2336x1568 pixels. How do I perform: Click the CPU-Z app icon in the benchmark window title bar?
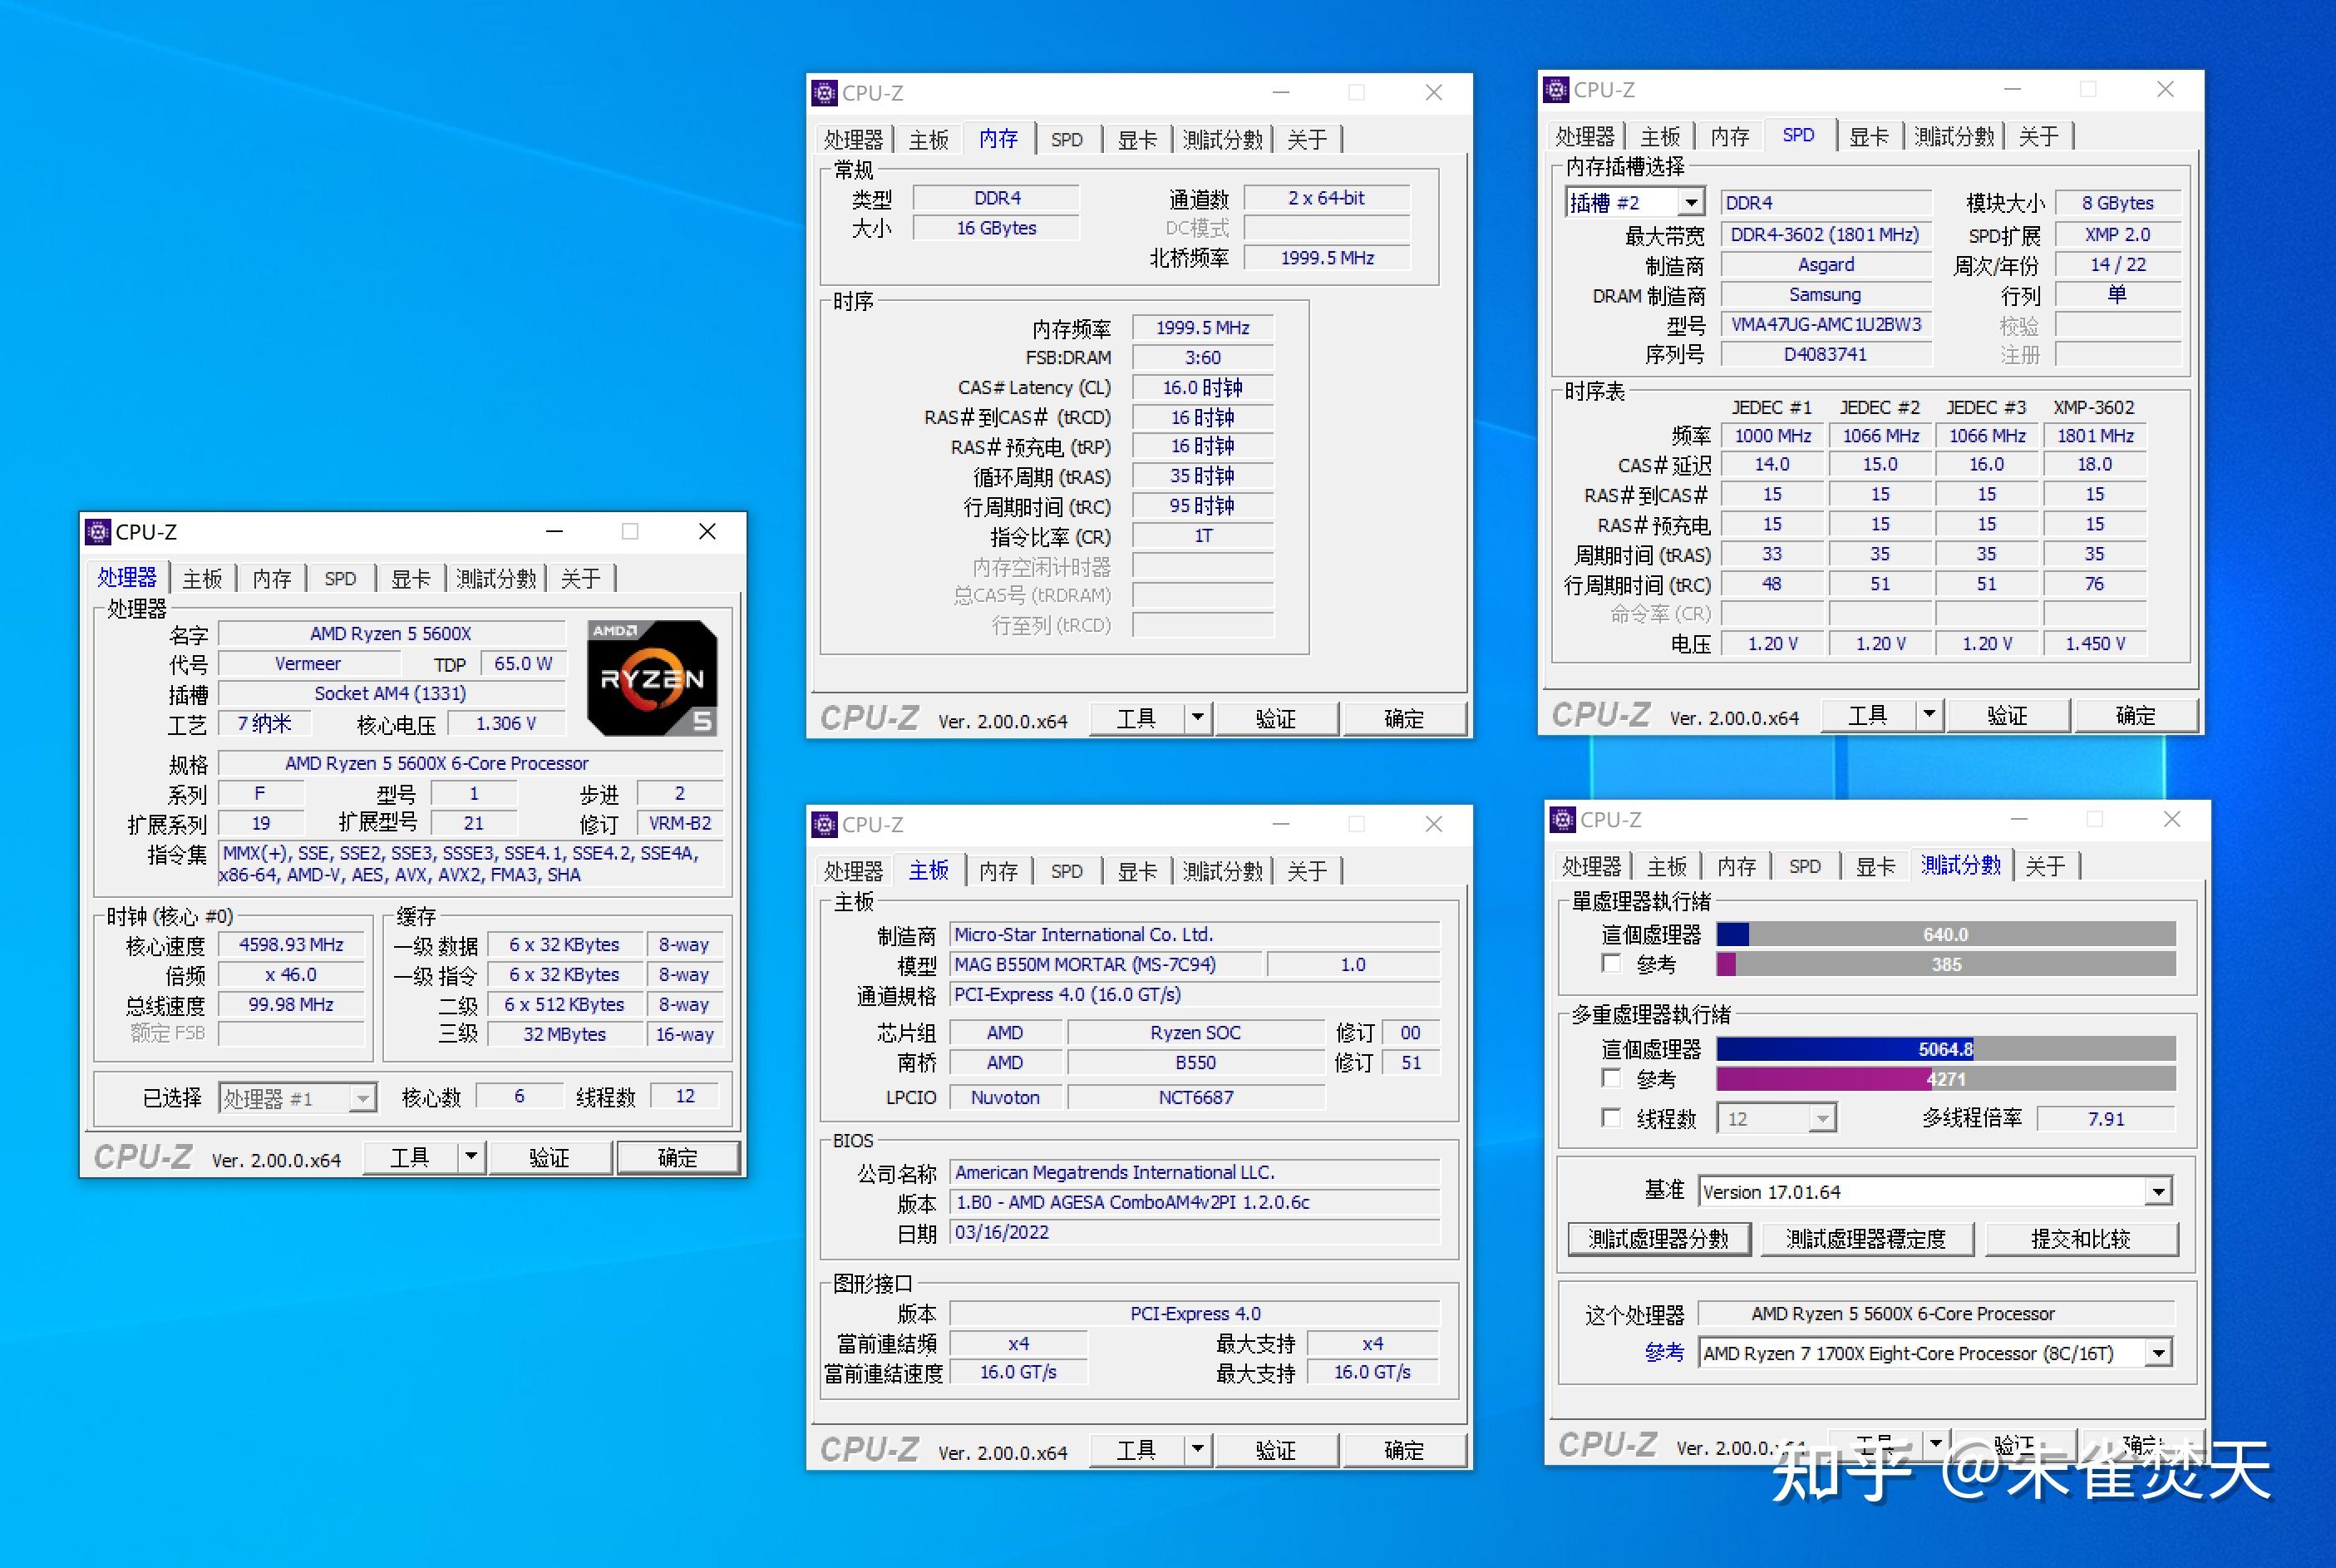point(1562,820)
